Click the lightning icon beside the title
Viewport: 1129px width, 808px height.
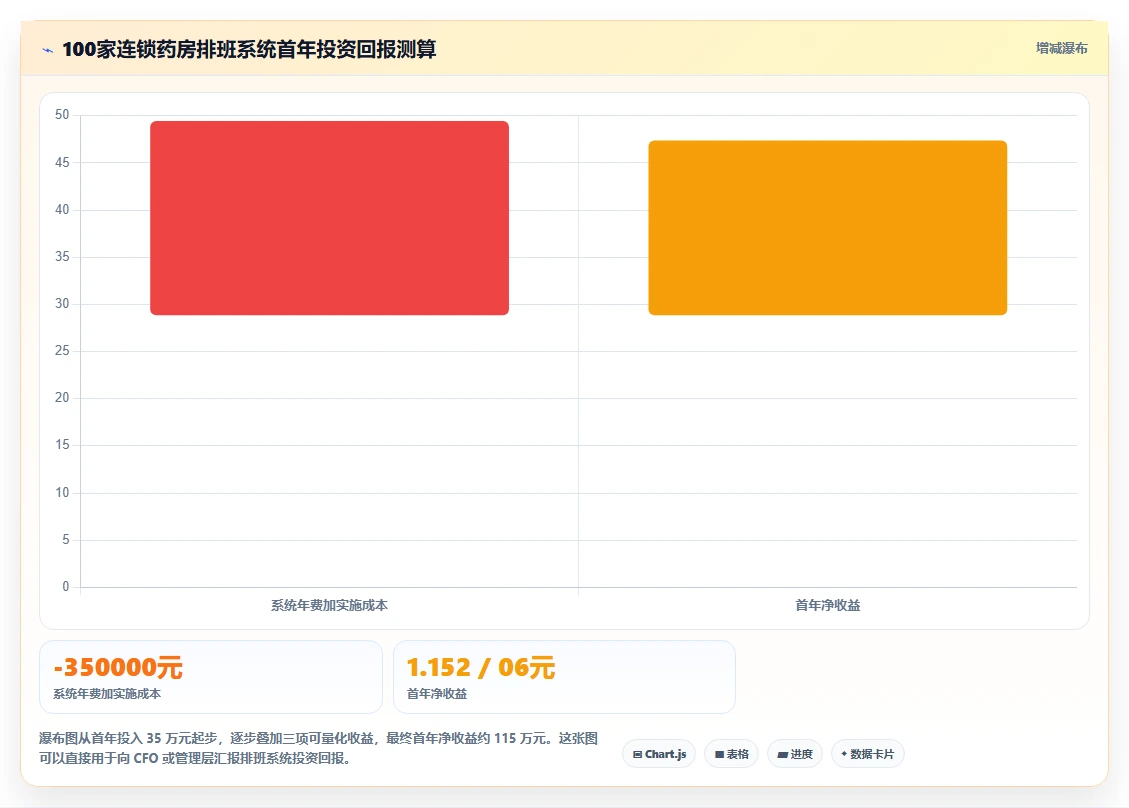(48, 50)
